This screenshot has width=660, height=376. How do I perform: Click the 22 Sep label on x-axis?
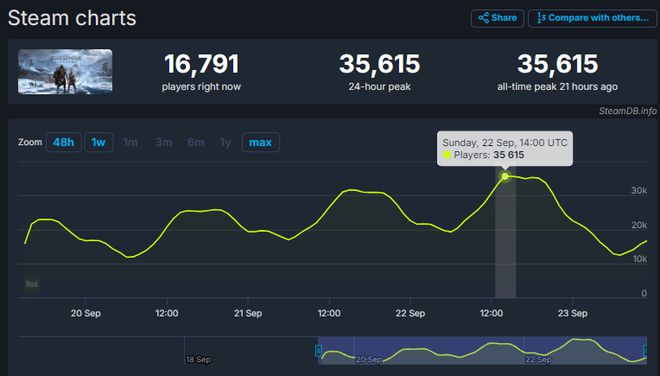point(410,313)
